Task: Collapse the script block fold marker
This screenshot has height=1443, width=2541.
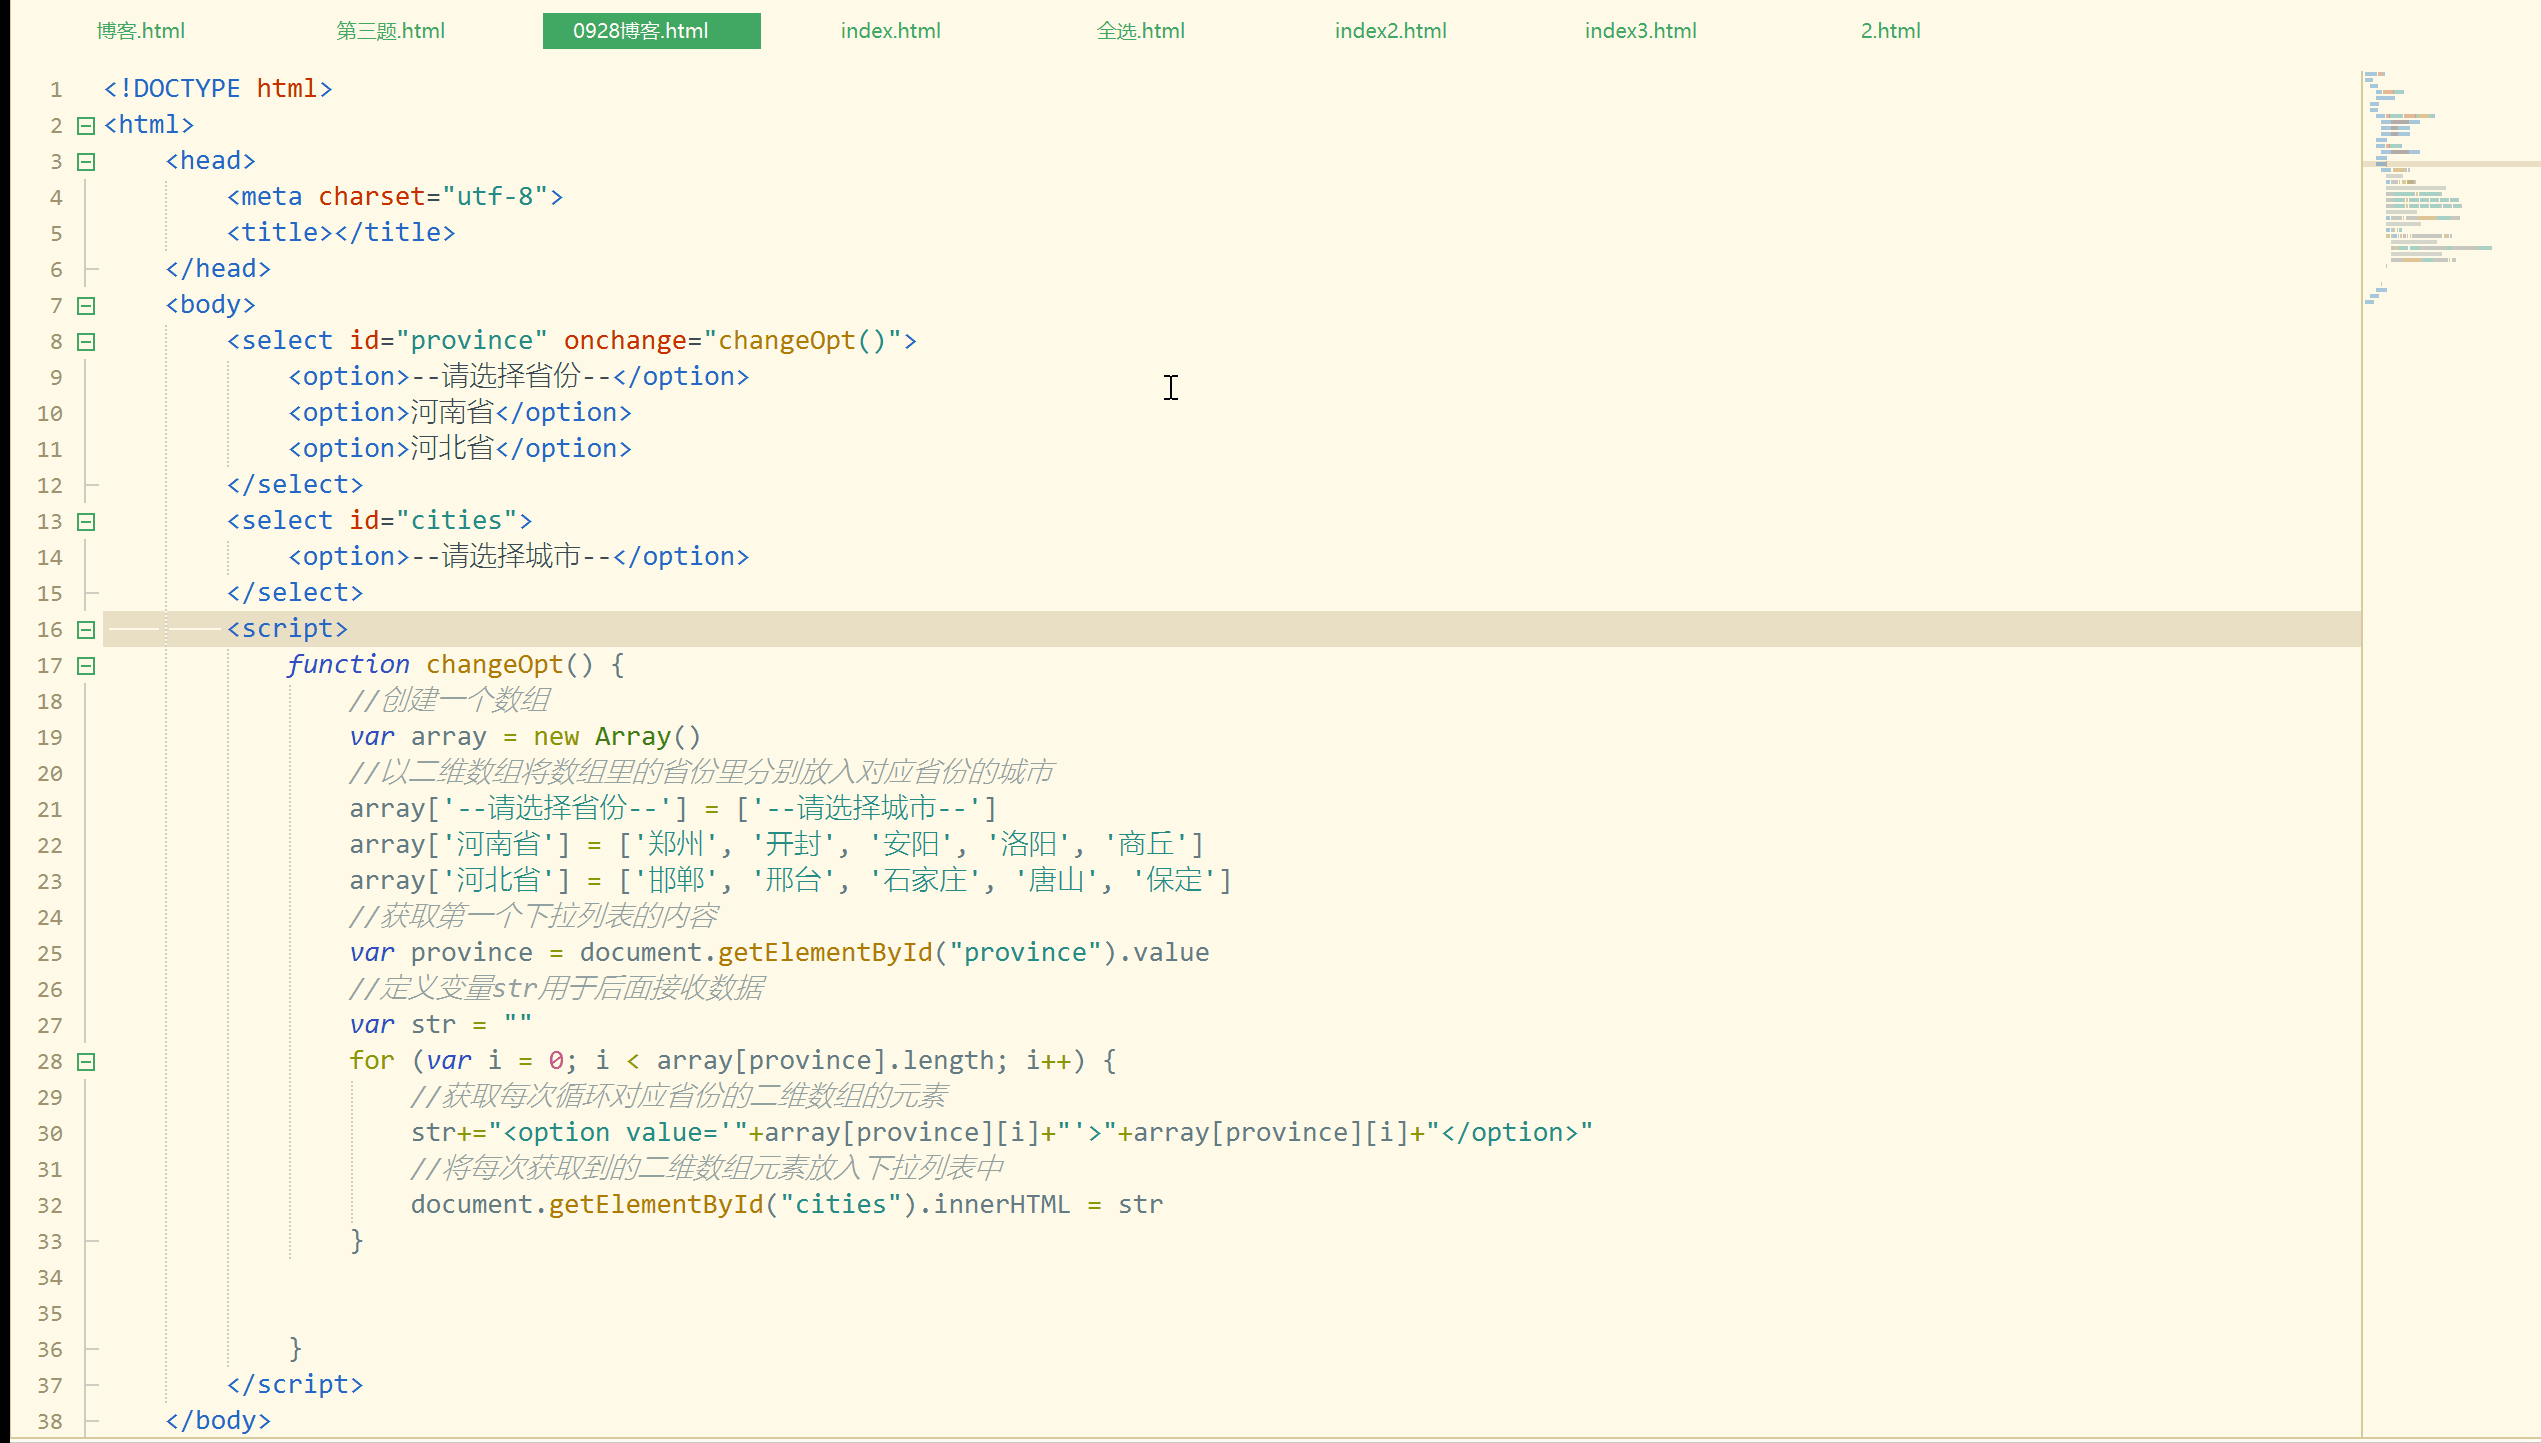Action: click(x=86, y=630)
